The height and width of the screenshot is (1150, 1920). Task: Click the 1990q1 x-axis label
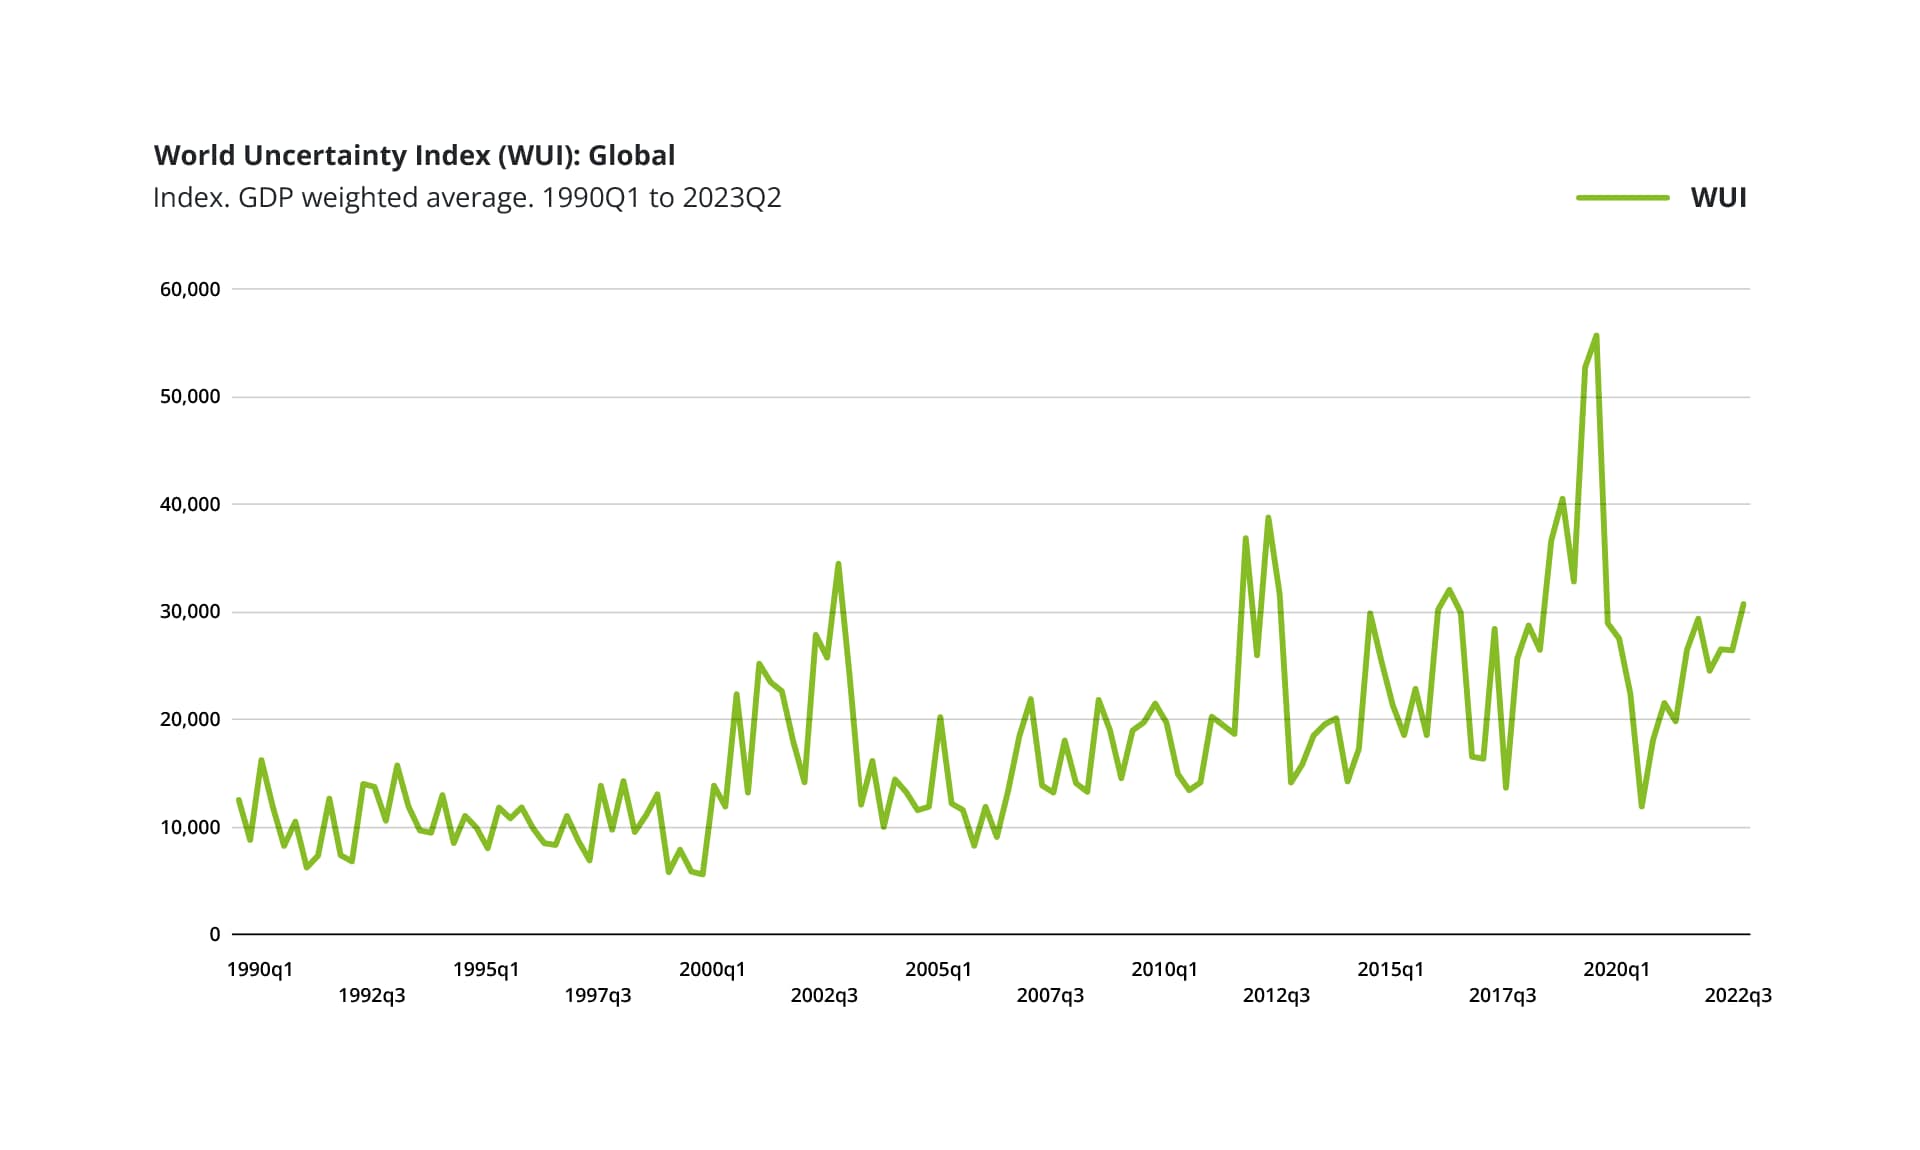click(260, 970)
